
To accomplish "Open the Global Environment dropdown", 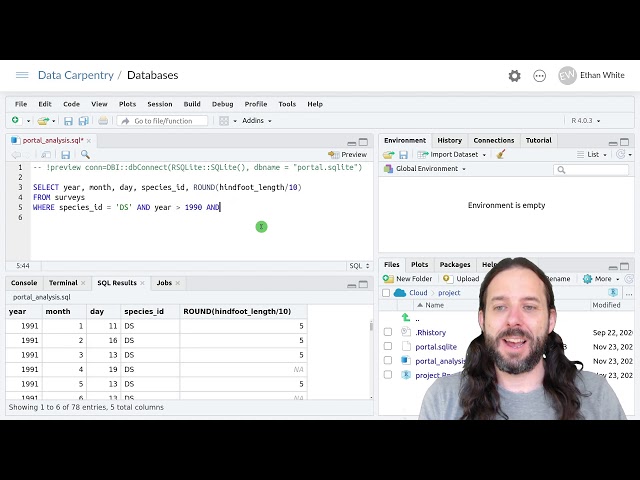I will click(425, 169).
